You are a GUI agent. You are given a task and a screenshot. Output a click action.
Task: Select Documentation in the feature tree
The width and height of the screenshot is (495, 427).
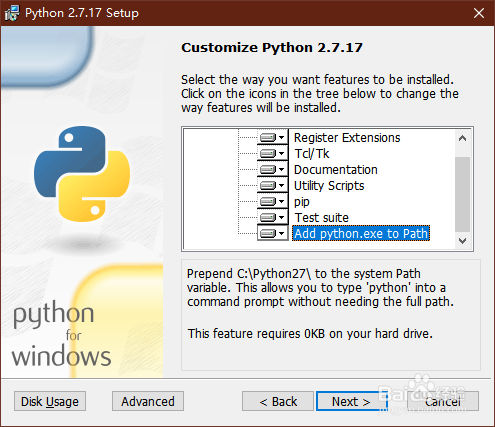pos(335,170)
